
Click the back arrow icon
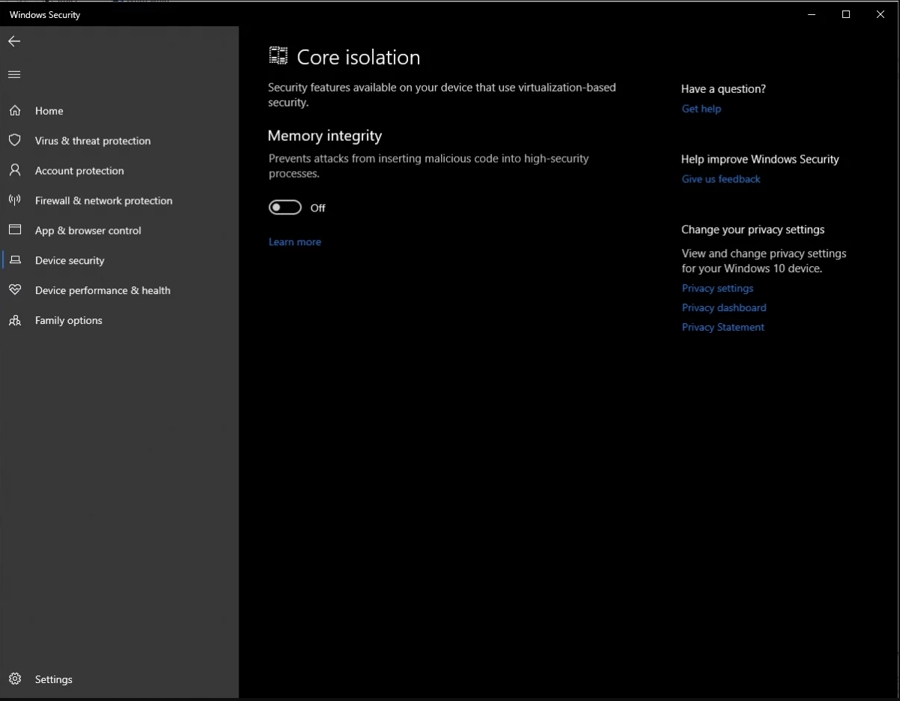[x=14, y=41]
